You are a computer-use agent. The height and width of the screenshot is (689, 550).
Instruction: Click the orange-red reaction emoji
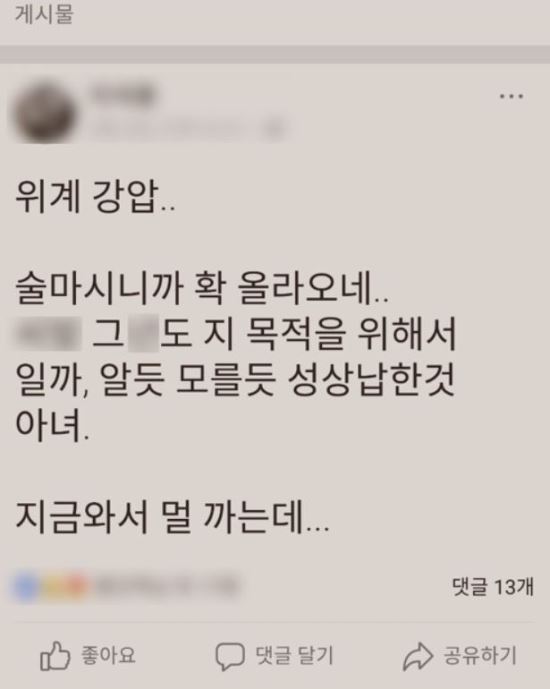click(77, 587)
